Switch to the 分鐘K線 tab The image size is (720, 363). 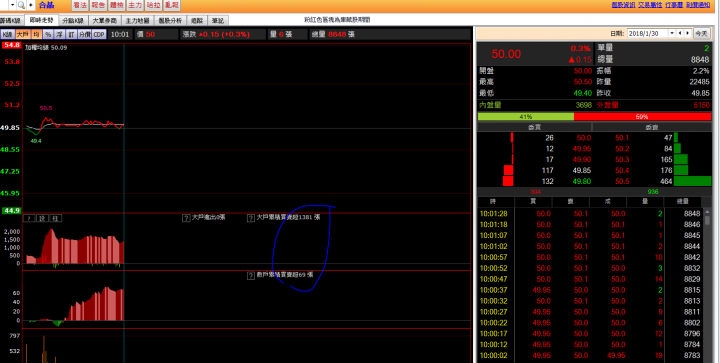pyautogui.click(x=73, y=21)
